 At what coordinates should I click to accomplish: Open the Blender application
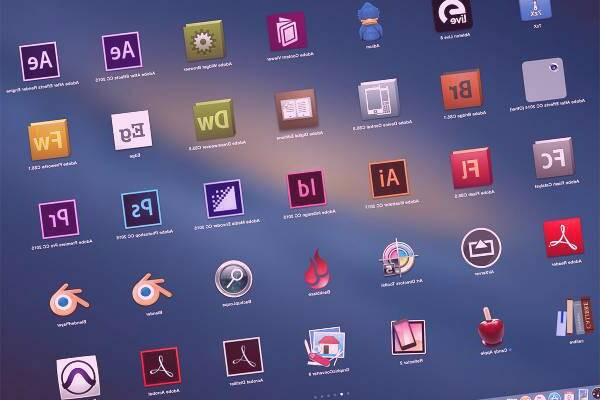click(x=149, y=290)
